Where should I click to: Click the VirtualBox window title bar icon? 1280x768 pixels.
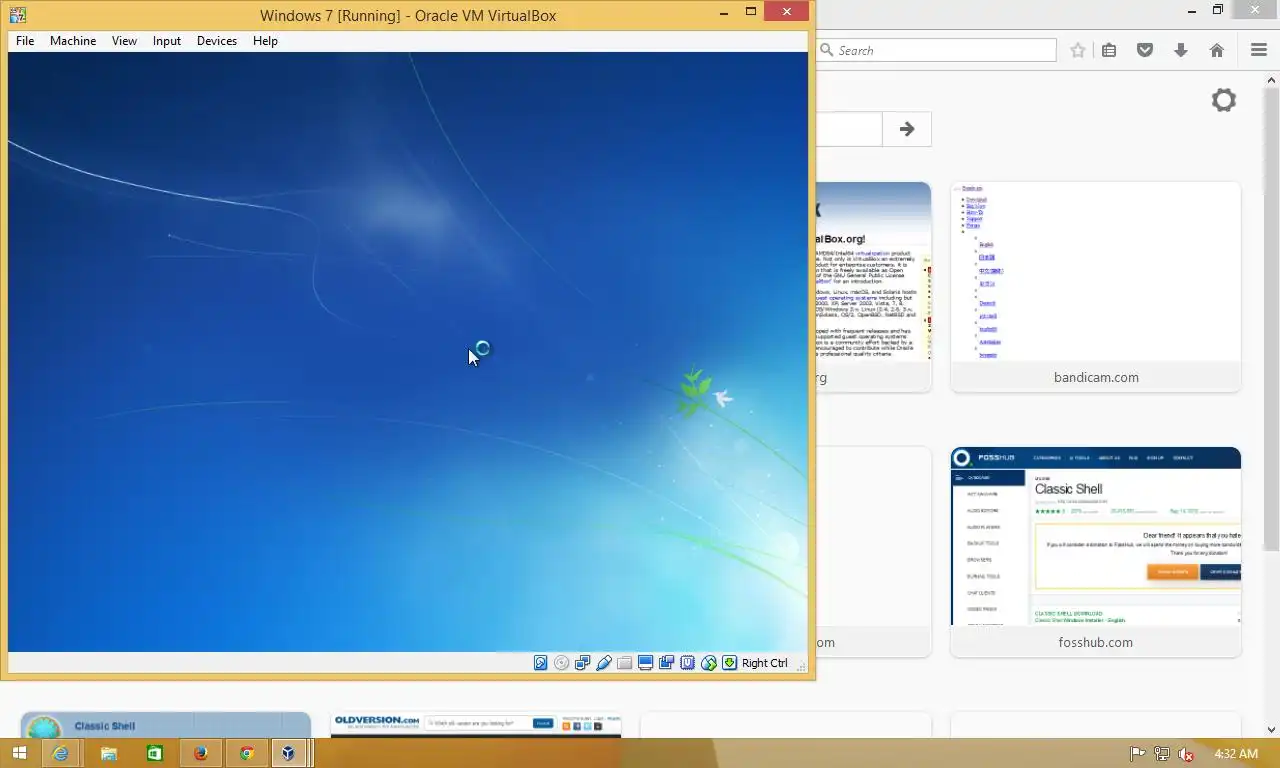[18, 15]
